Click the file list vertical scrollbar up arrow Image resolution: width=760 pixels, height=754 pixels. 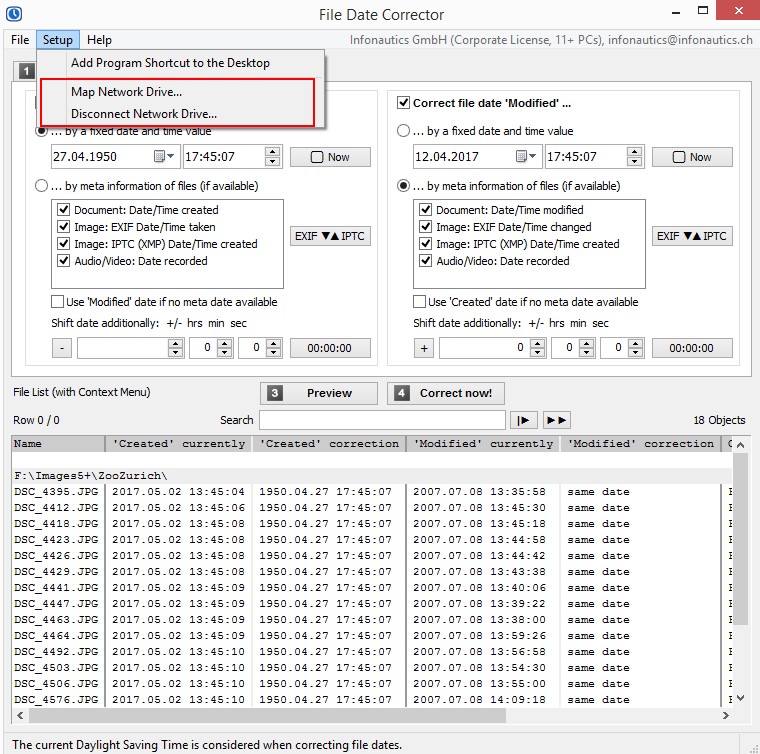point(740,445)
